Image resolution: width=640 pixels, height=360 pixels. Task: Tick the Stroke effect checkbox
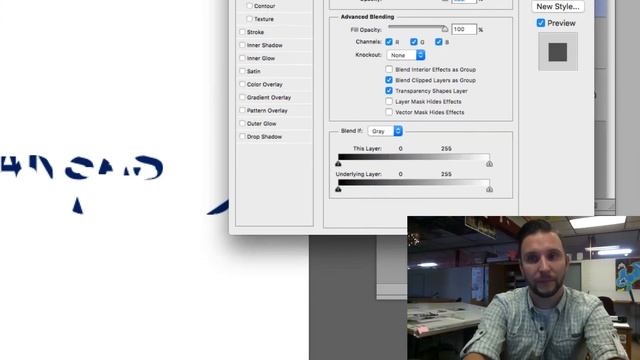(242, 32)
